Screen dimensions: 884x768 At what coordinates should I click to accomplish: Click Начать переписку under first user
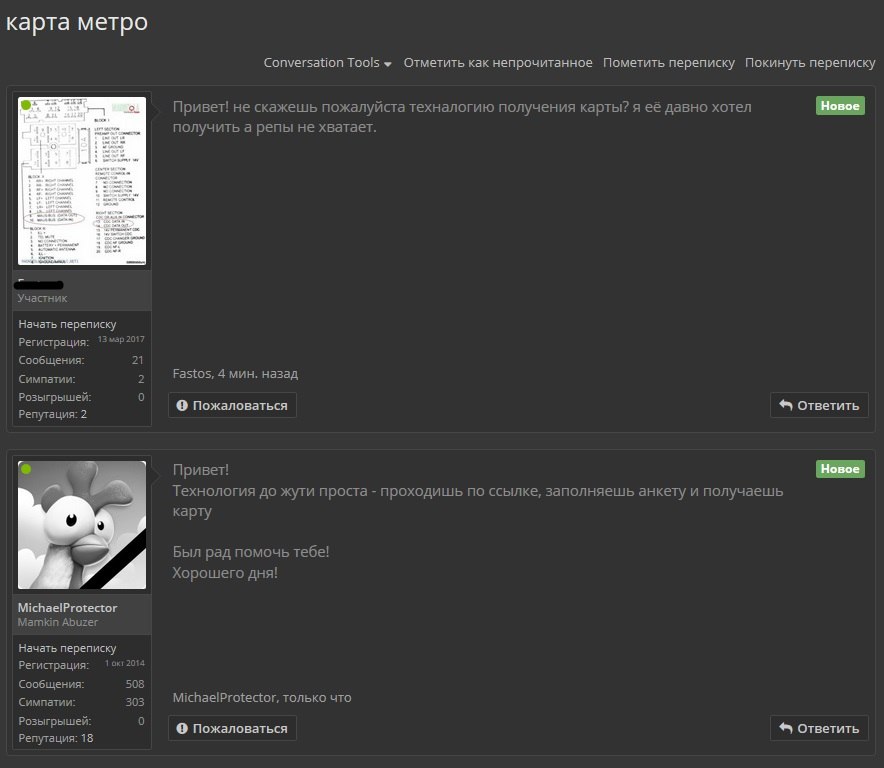67,324
